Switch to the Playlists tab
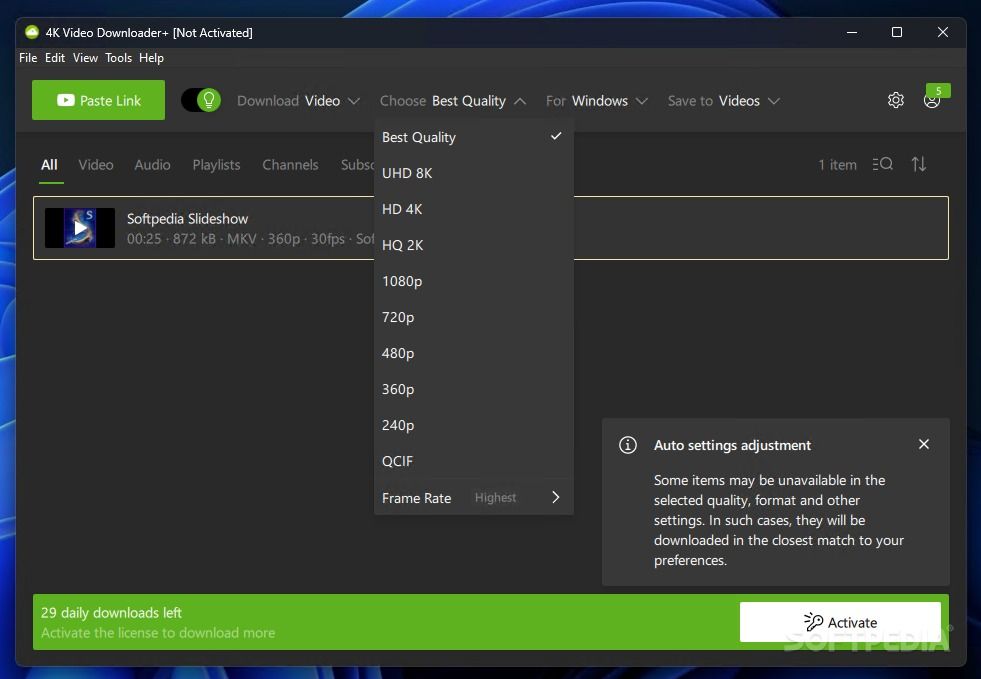Image resolution: width=981 pixels, height=679 pixels. 216,165
